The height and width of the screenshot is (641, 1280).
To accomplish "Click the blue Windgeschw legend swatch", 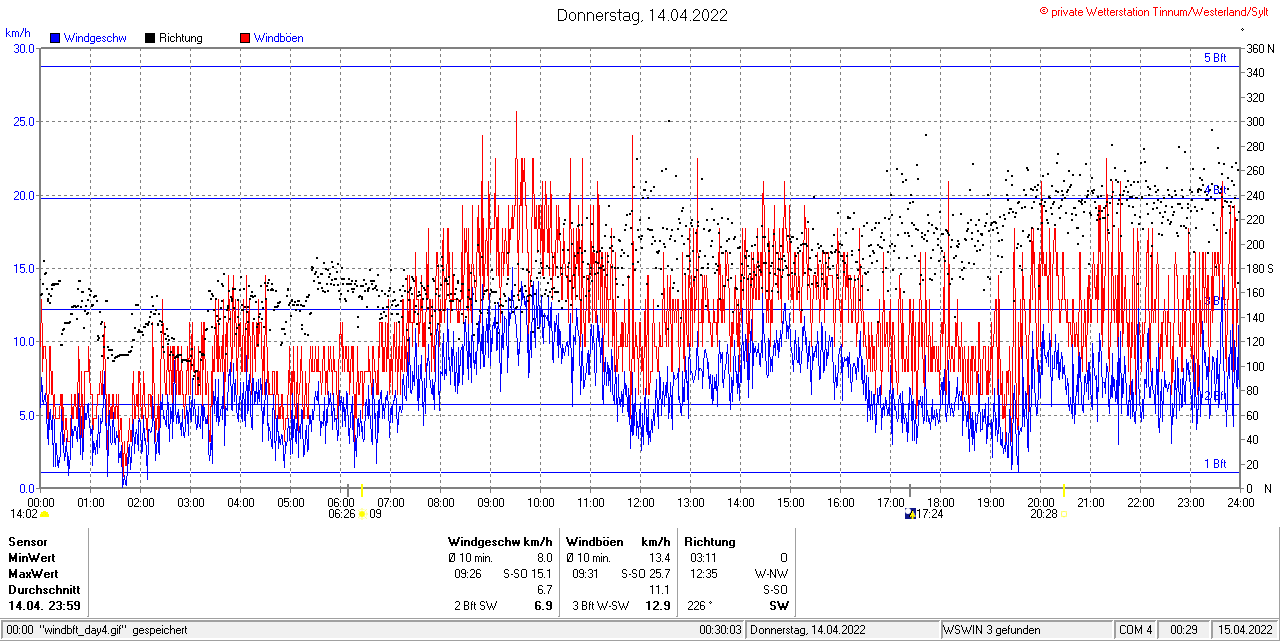I will tap(55, 38).
